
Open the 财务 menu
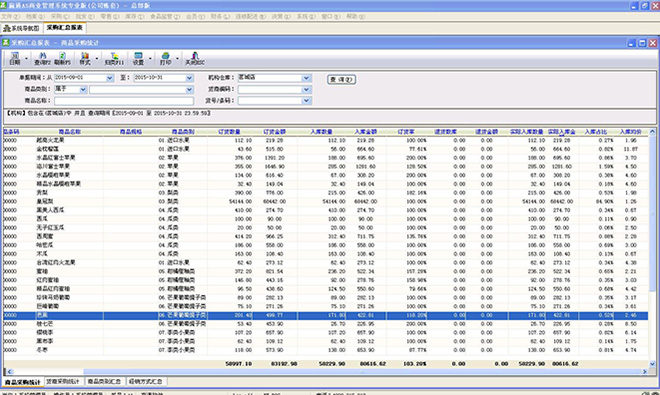pyautogui.click(x=220, y=16)
